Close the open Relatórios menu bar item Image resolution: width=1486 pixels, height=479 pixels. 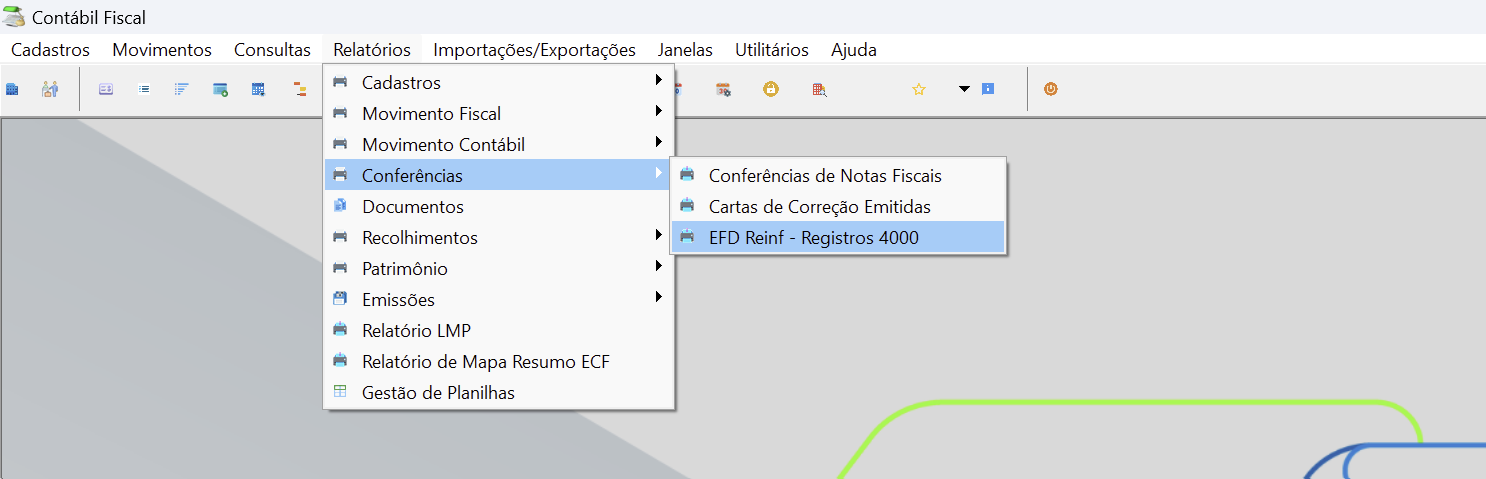pyautogui.click(x=372, y=50)
